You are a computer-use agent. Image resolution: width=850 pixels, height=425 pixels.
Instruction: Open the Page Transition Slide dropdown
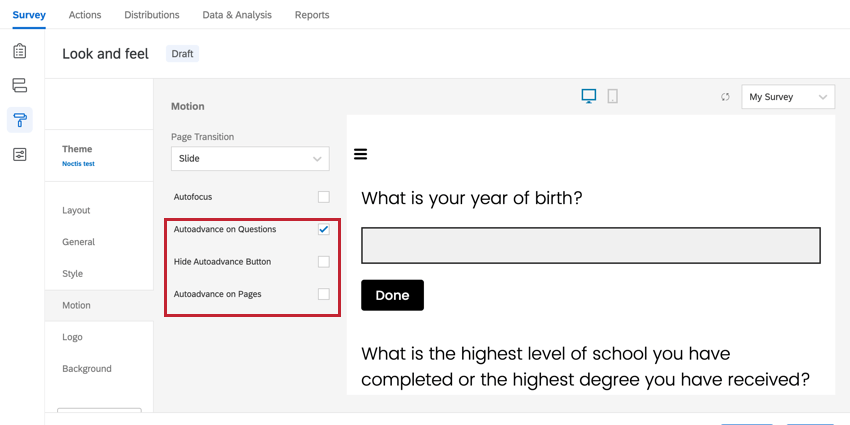coord(250,158)
